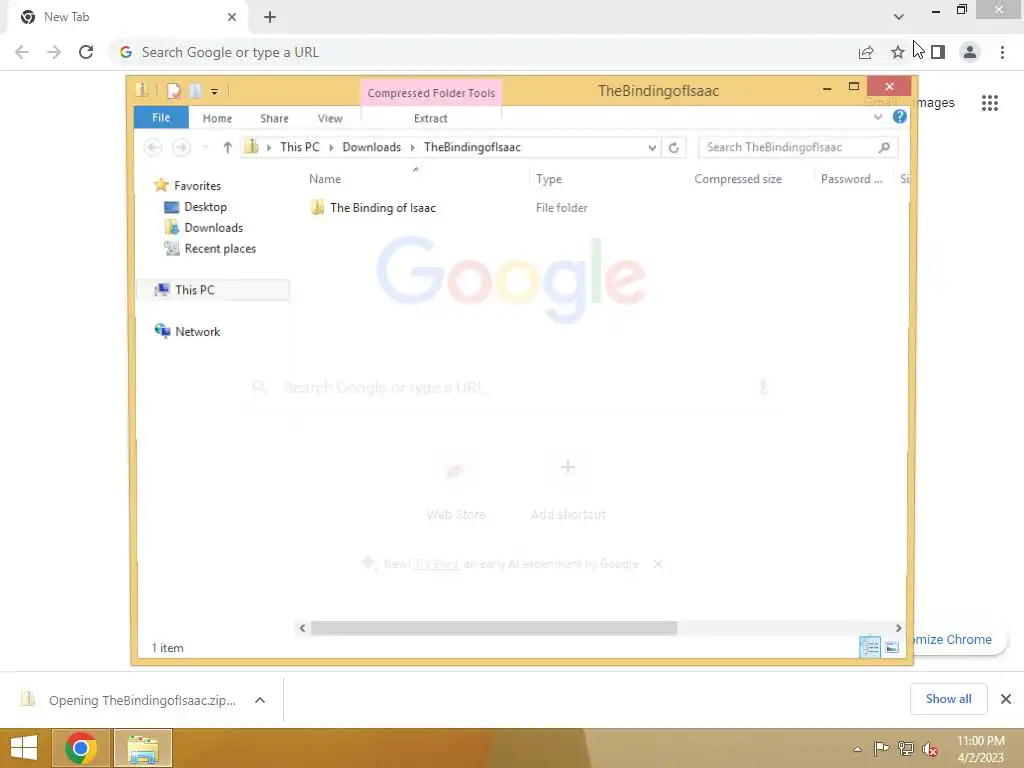
Task: Go up one folder level
Action: point(227,148)
